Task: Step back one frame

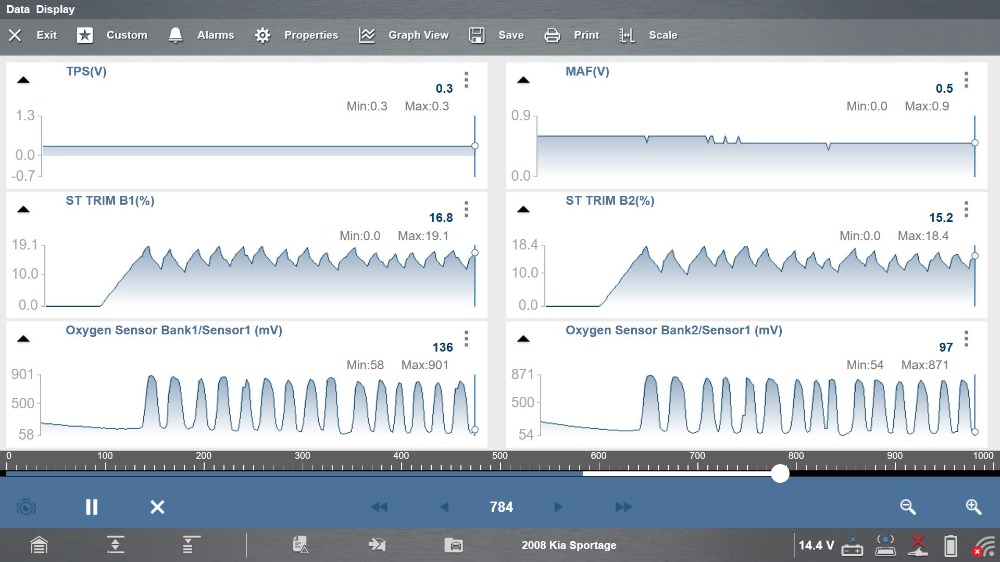Action: click(x=445, y=507)
